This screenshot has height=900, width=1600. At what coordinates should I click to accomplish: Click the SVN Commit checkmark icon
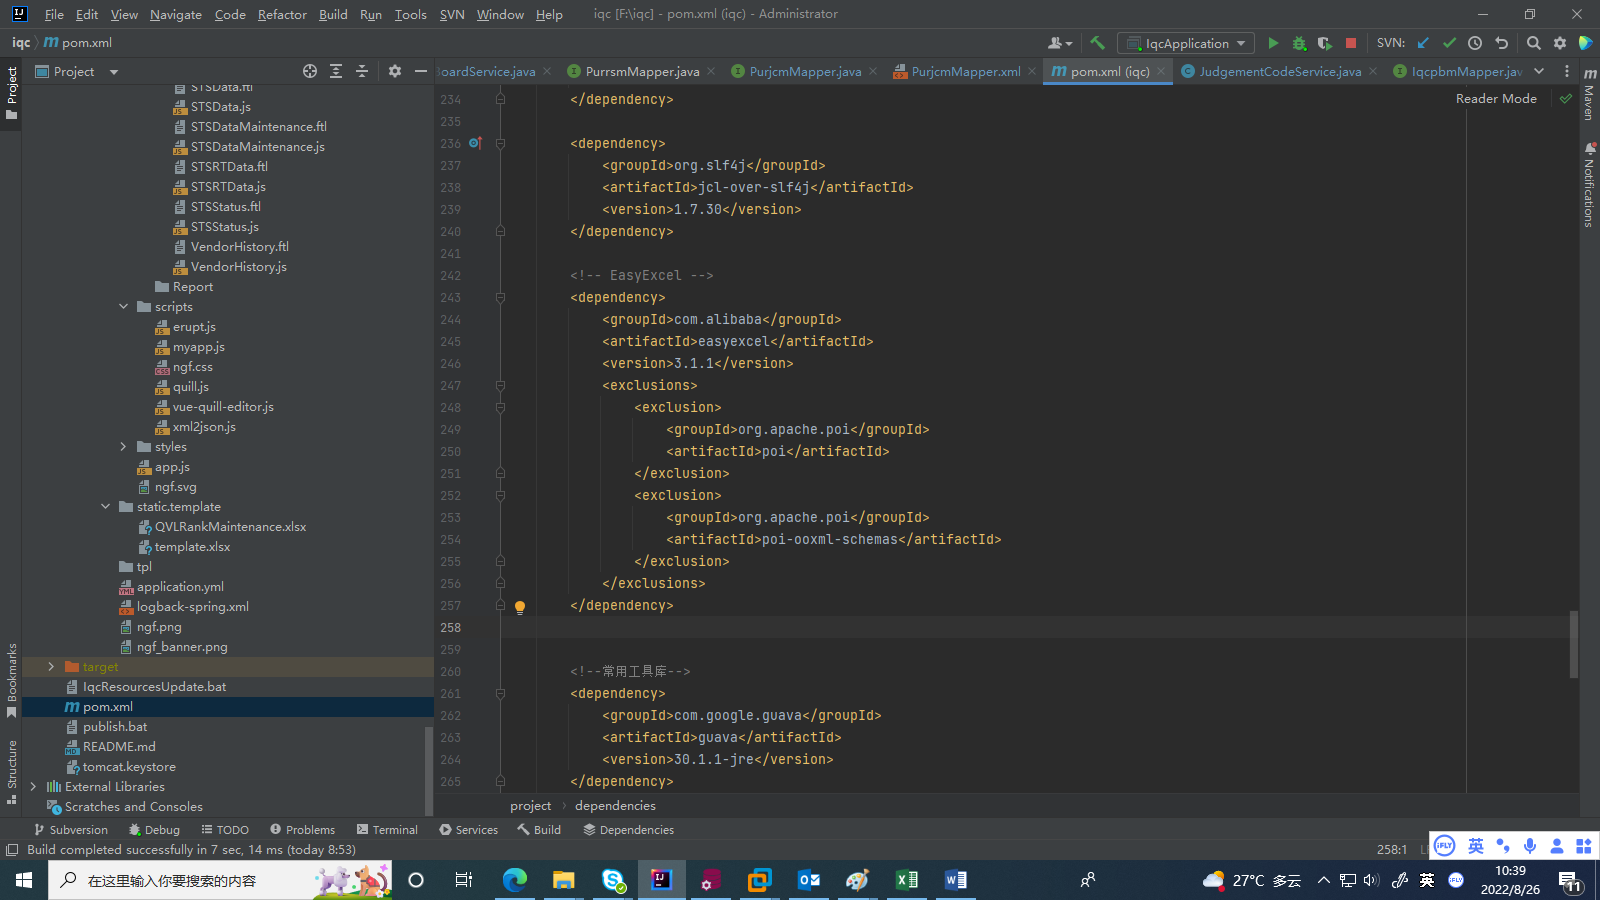(1449, 43)
